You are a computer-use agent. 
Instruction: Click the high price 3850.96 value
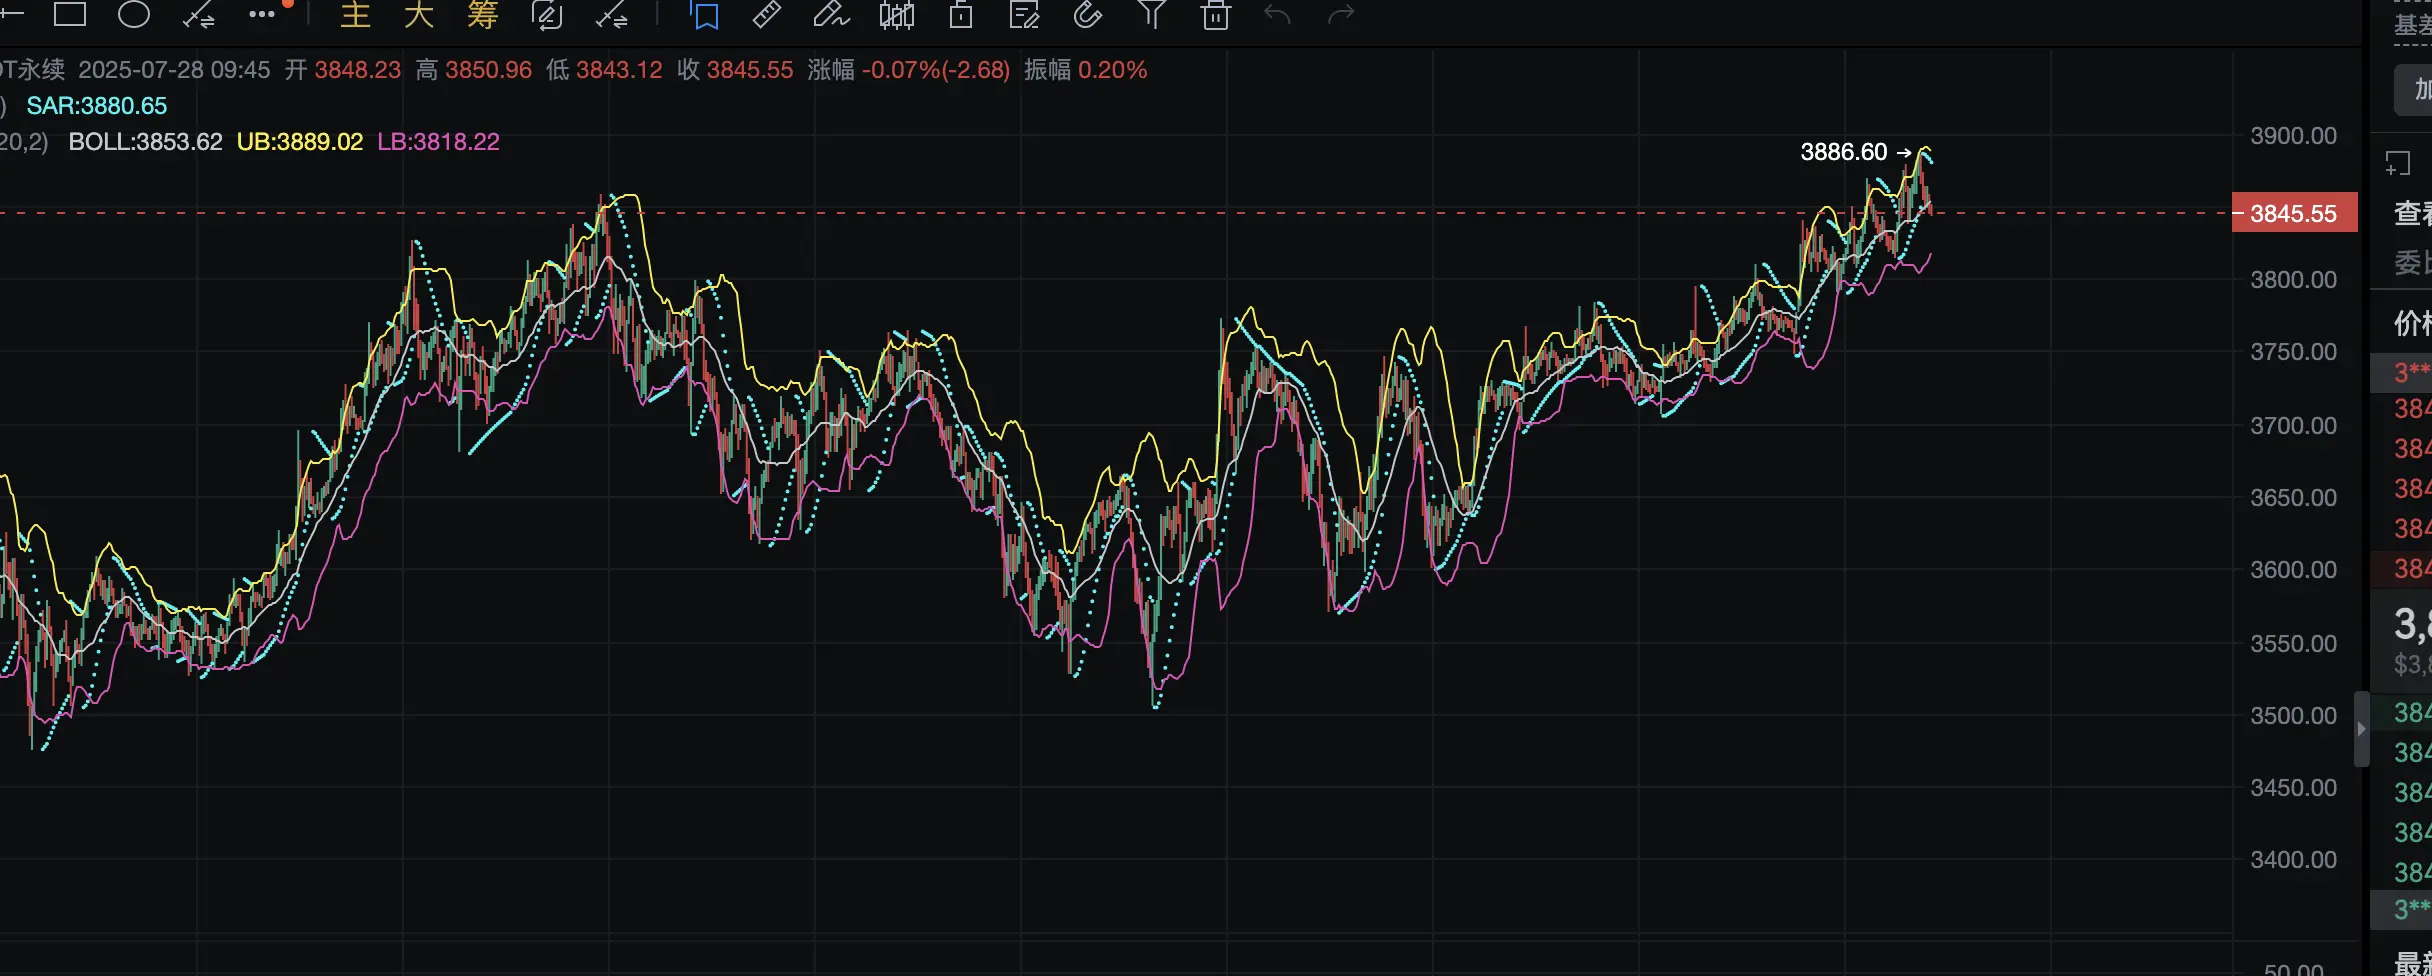pos(488,70)
